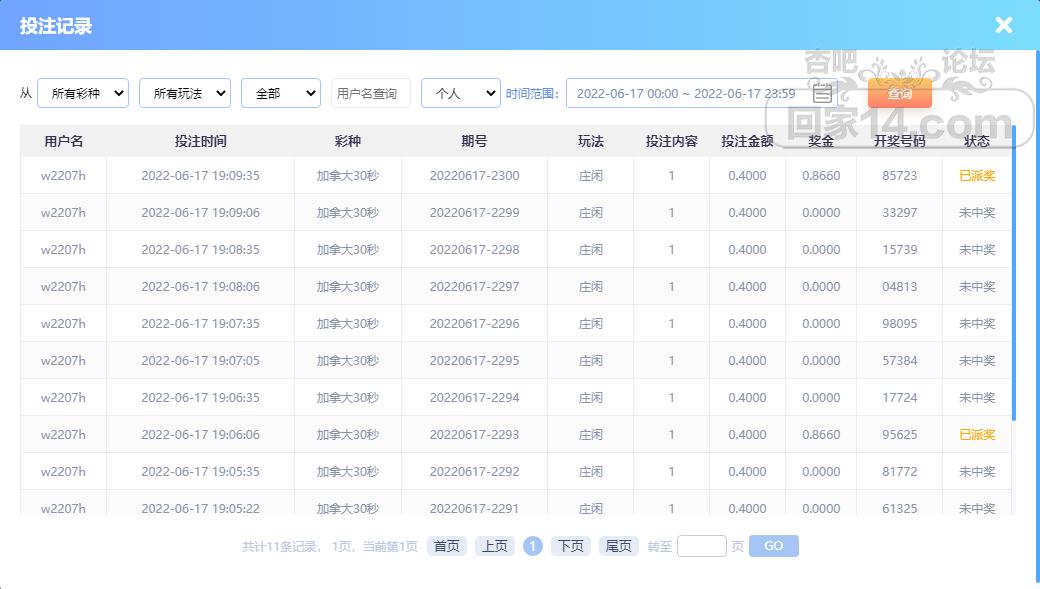Image resolution: width=1040 pixels, height=589 pixels.
Task: Click the vertical table scrollbar
Action: (x=1013, y=272)
